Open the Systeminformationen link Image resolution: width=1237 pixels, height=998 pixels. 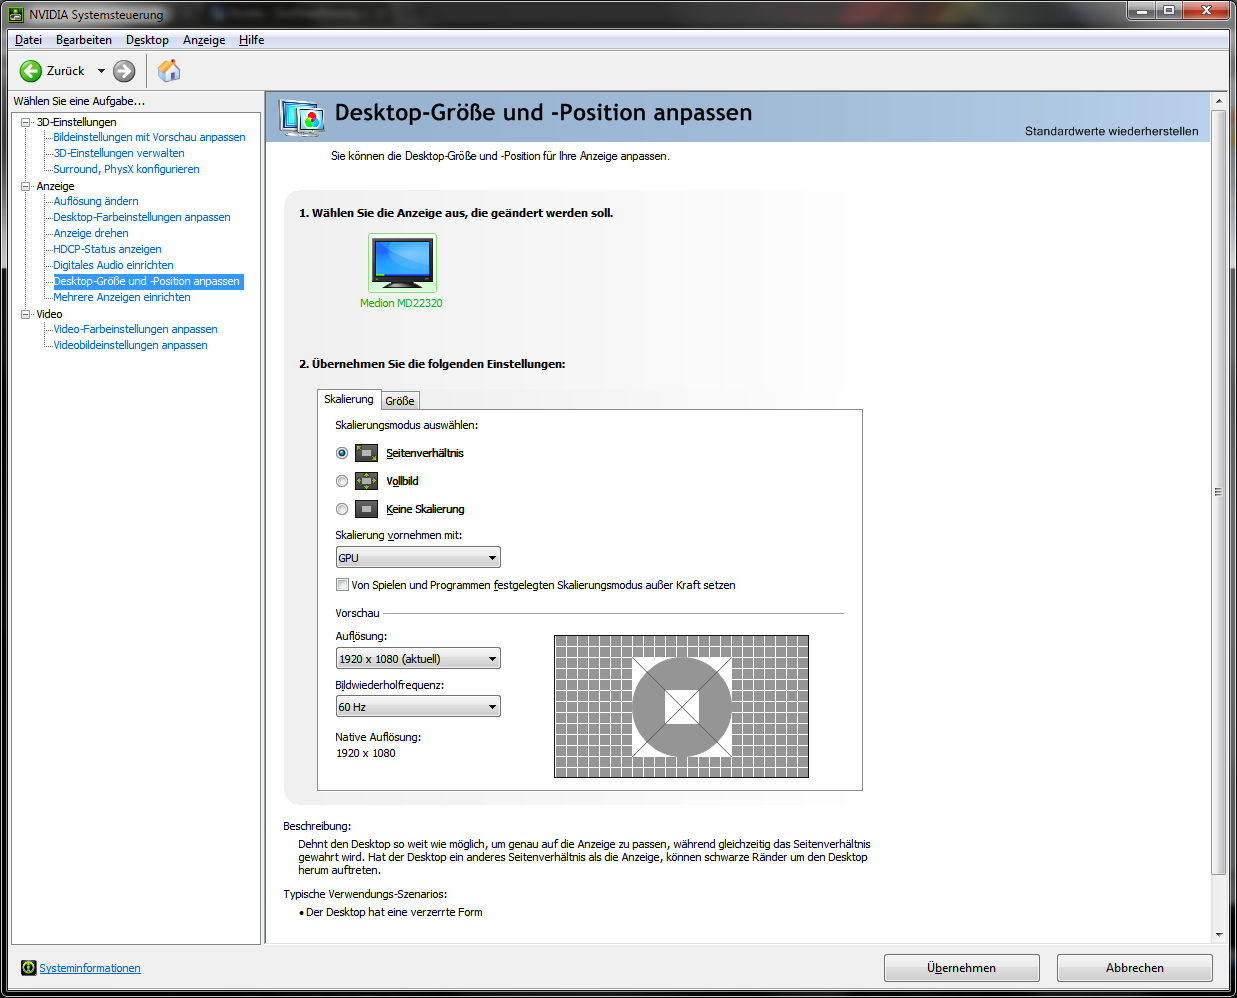[x=90, y=968]
